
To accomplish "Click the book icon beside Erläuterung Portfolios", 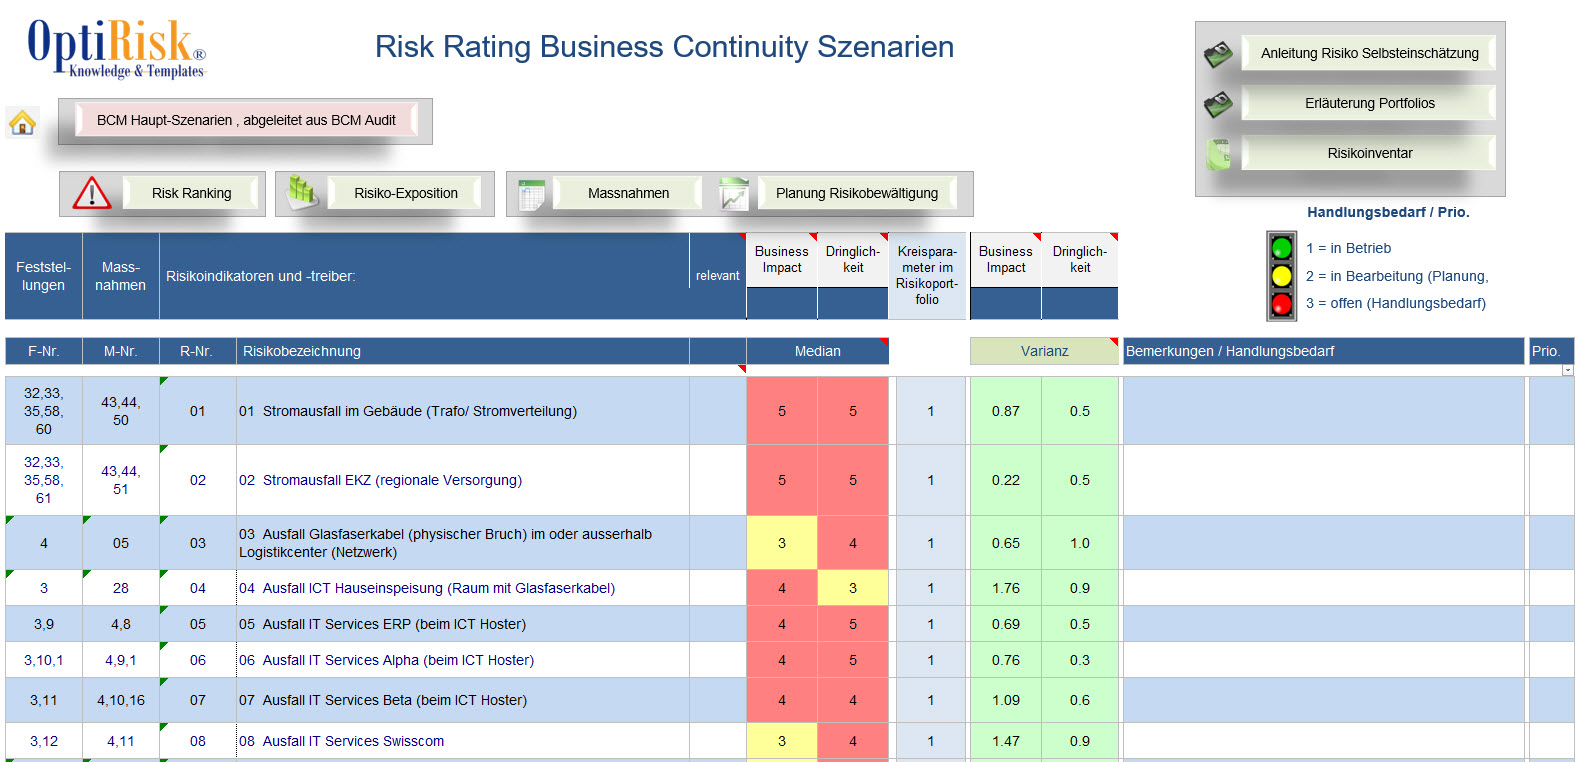I will pos(1218,104).
